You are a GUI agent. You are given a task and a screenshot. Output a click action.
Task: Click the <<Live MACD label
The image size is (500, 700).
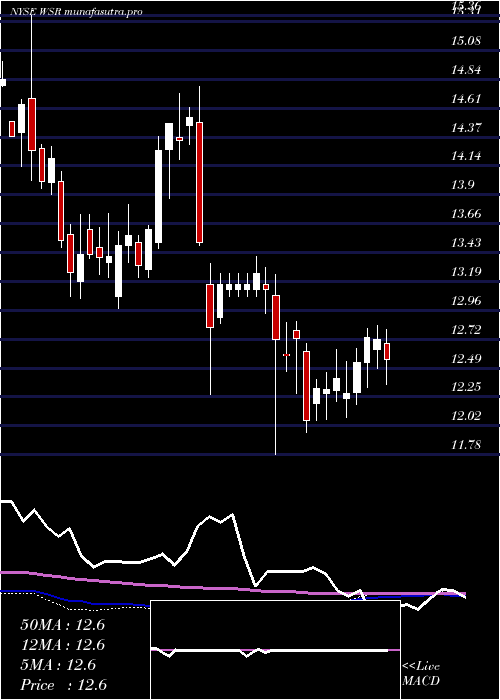pyautogui.click(x=421, y=674)
